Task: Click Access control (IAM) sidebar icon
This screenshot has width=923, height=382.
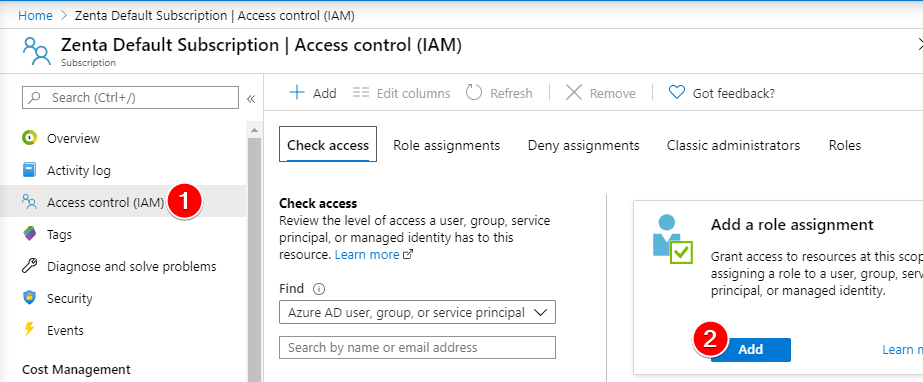Action: pos(29,202)
